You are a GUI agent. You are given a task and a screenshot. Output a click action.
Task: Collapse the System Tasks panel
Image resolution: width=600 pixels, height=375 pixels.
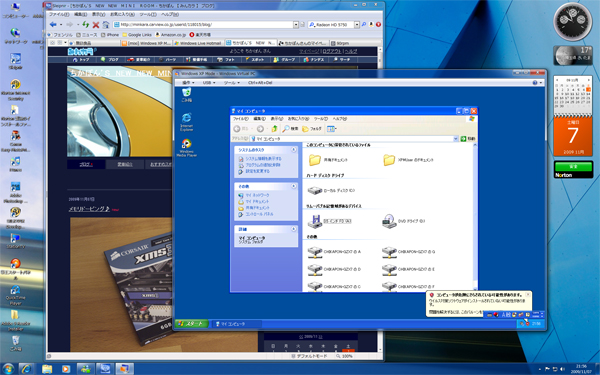[x=293, y=150]
